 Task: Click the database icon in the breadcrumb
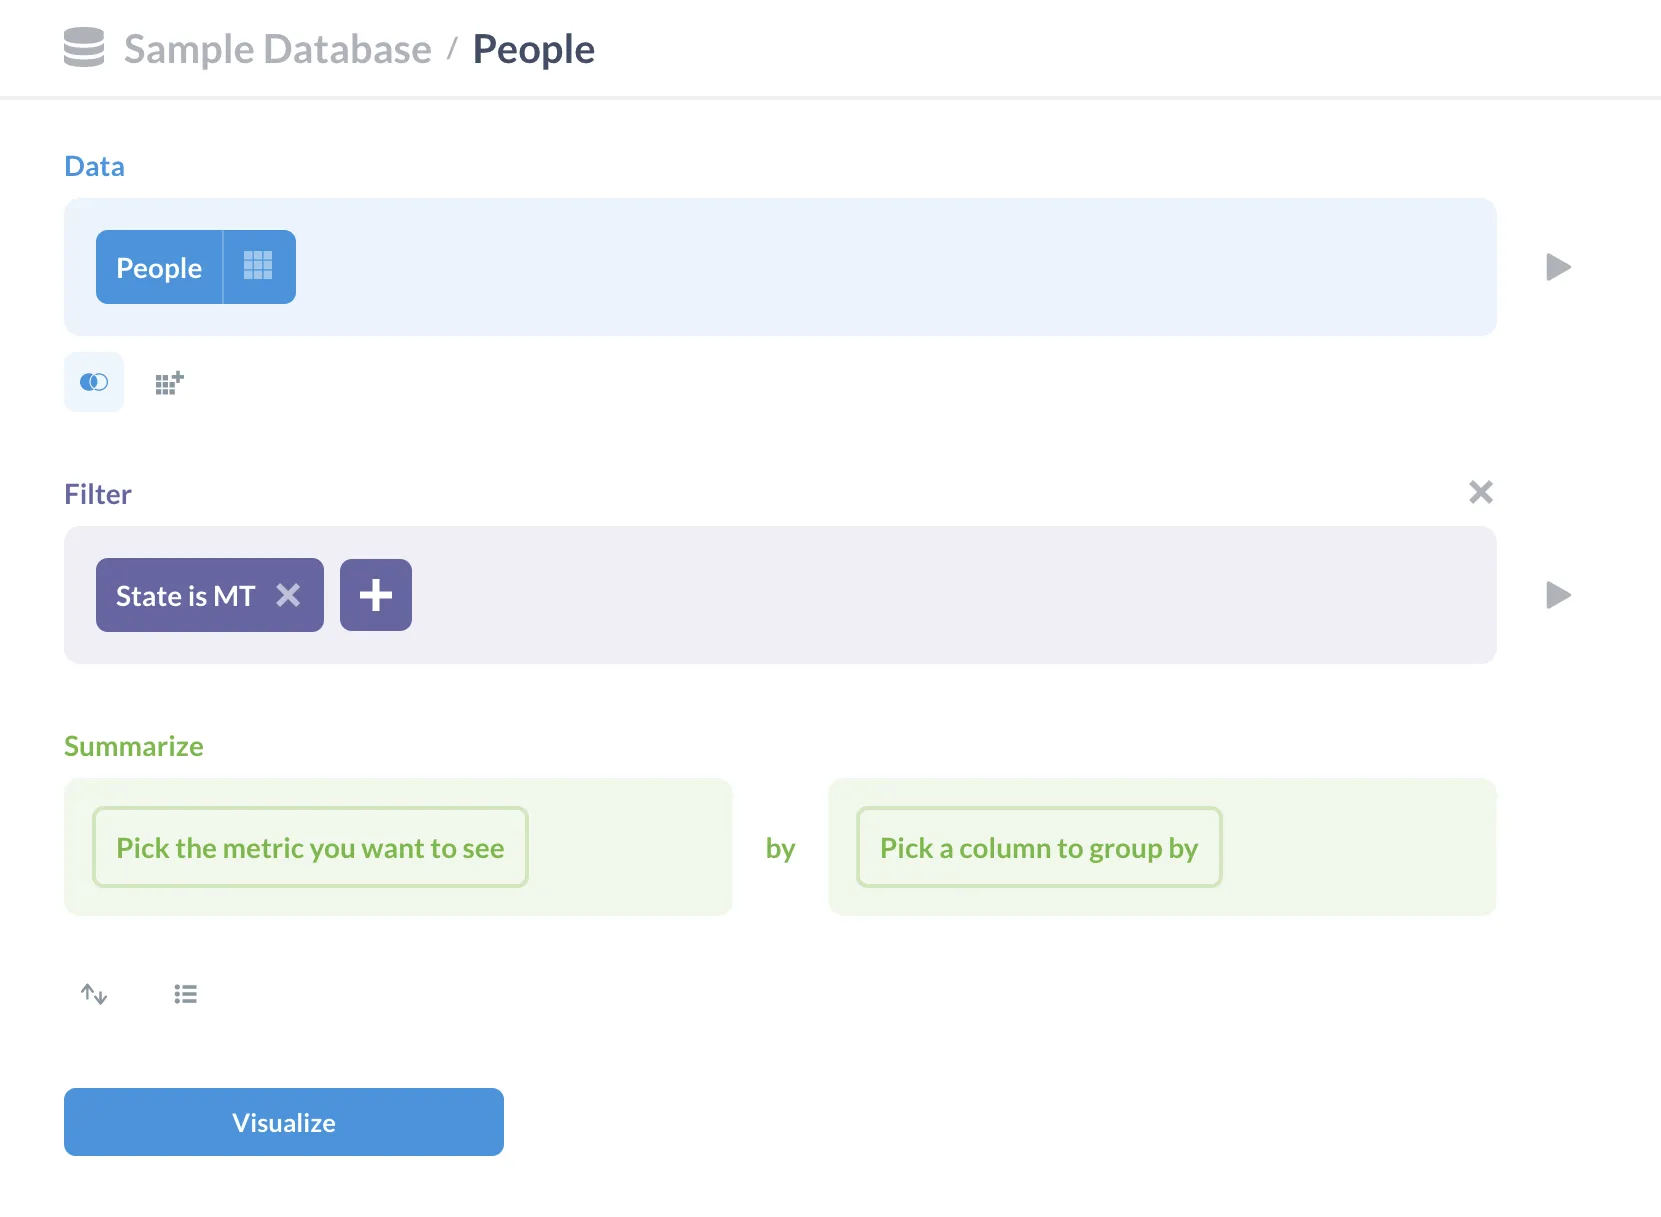click(83, 47)
